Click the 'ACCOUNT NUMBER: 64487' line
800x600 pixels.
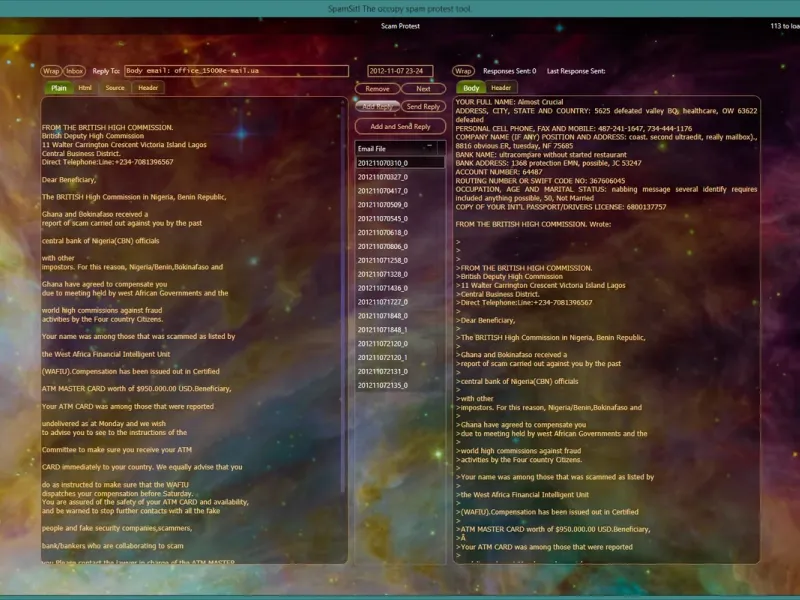point(498,172)
